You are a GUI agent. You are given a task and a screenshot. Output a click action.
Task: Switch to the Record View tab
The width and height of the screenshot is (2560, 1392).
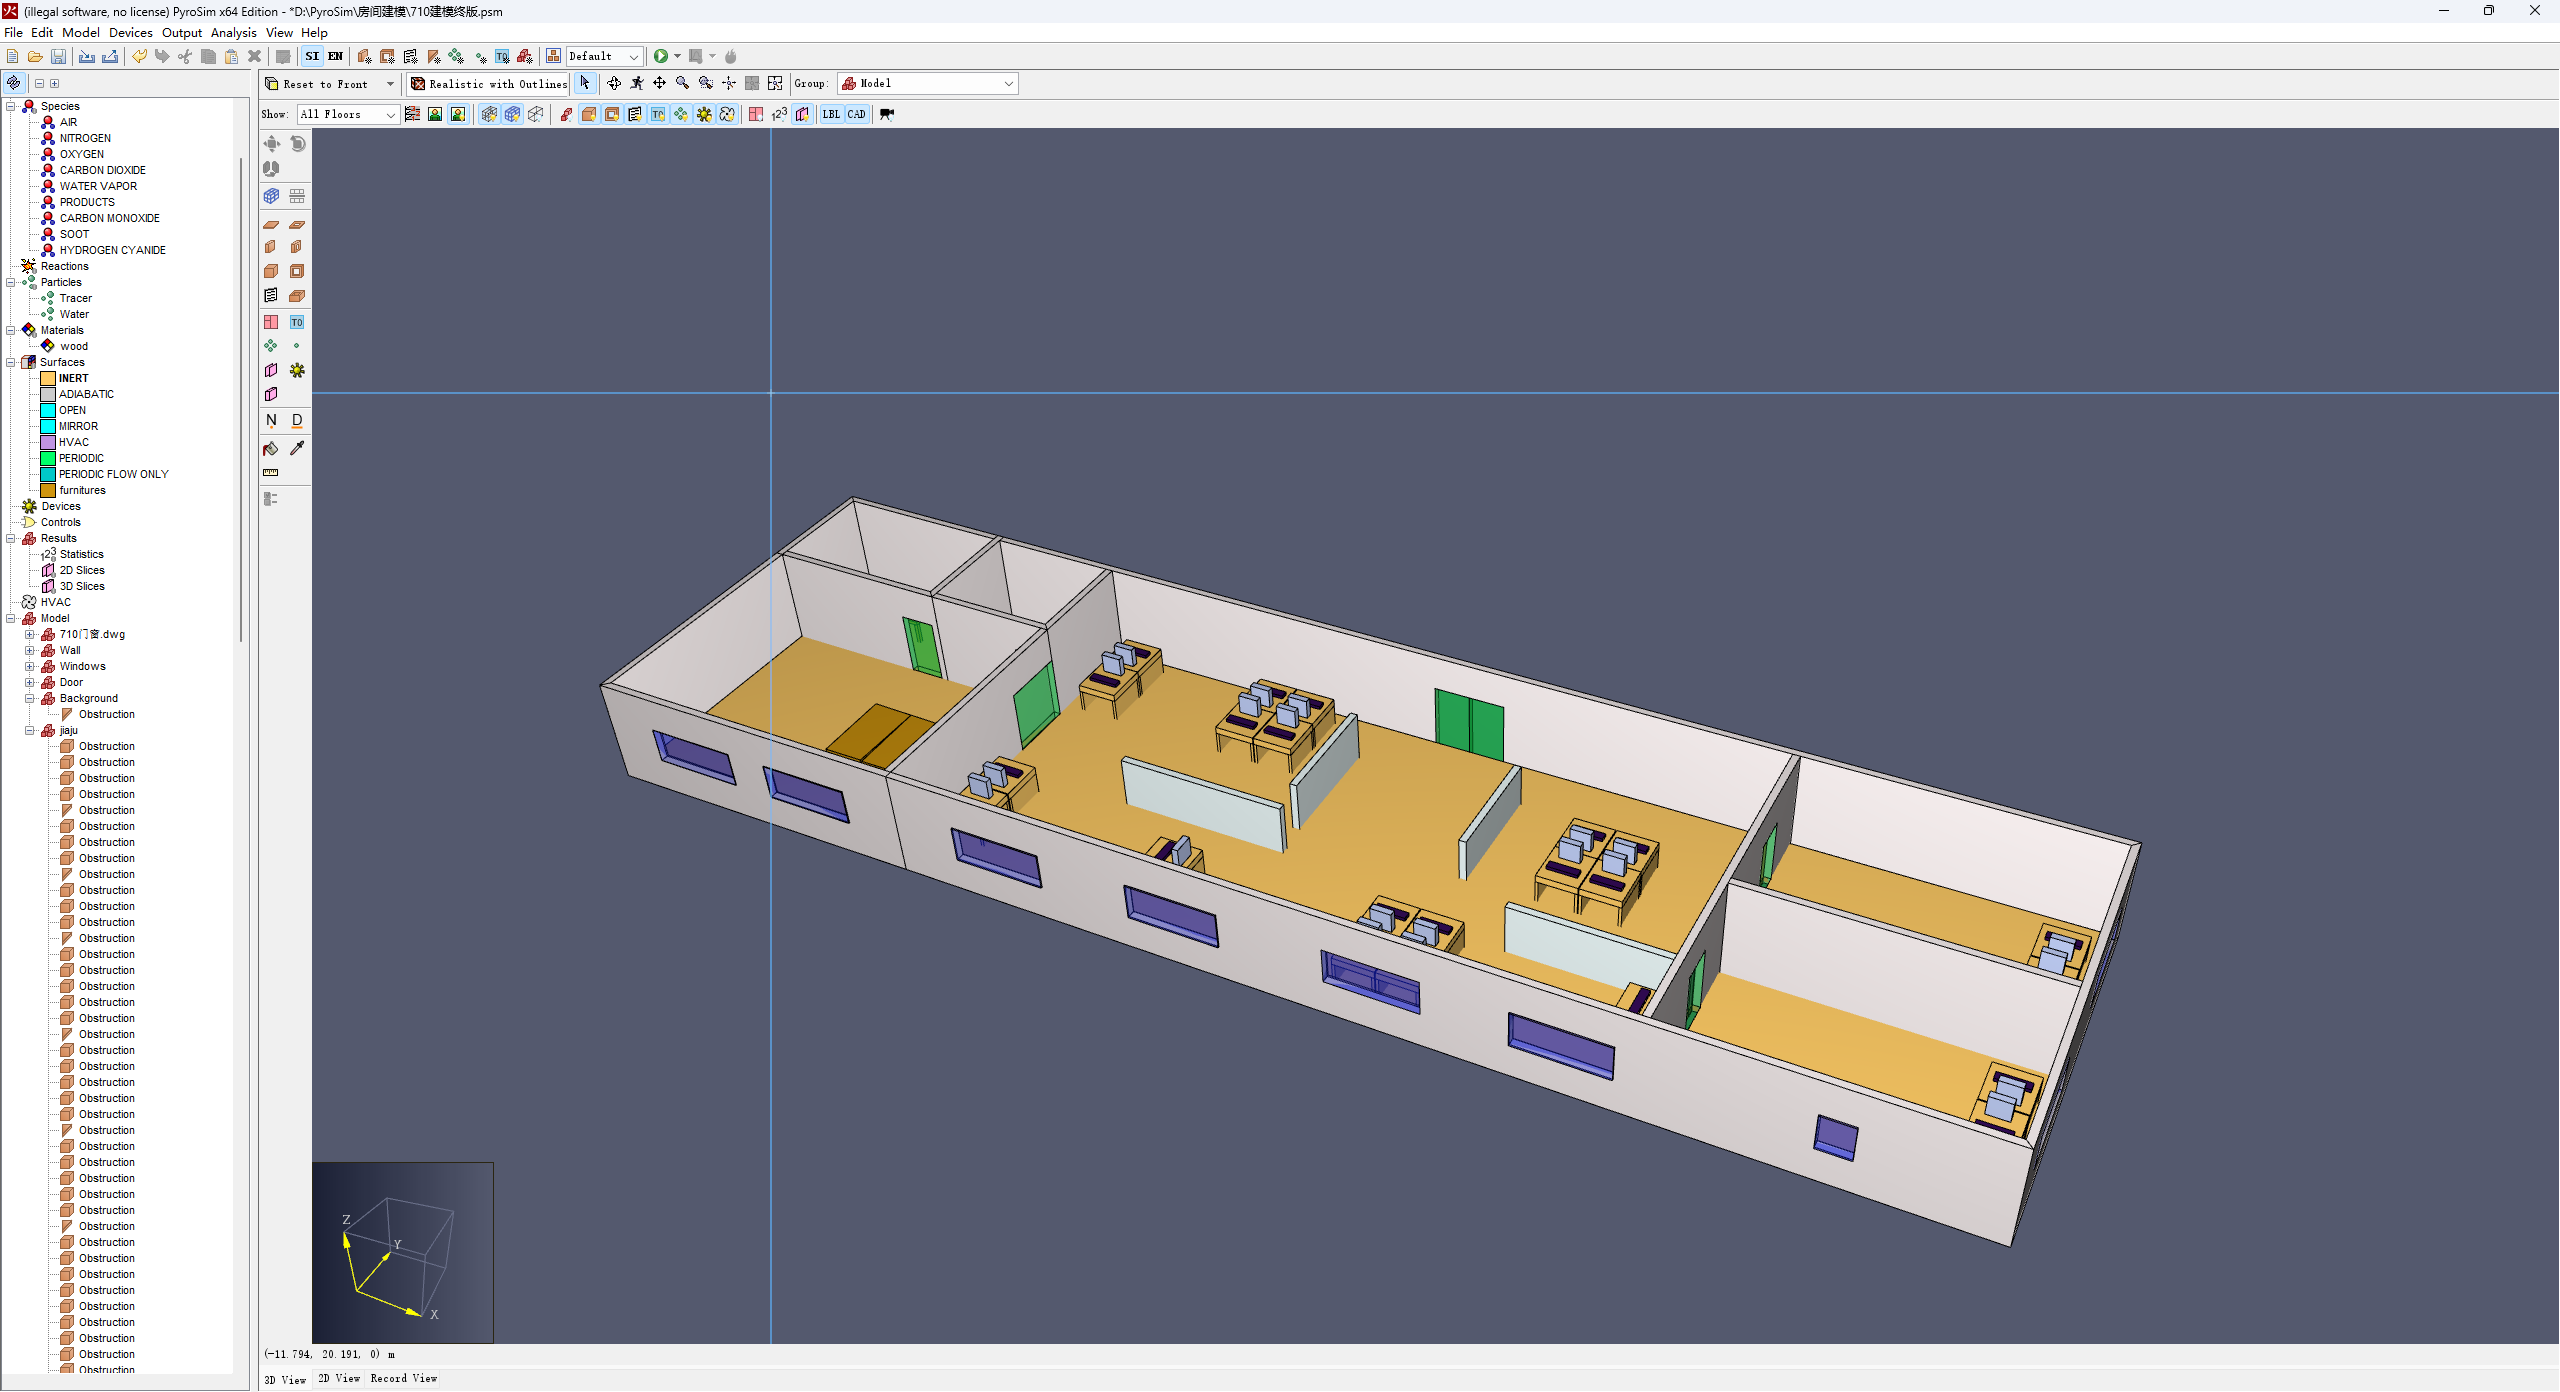click(404, 1379)
